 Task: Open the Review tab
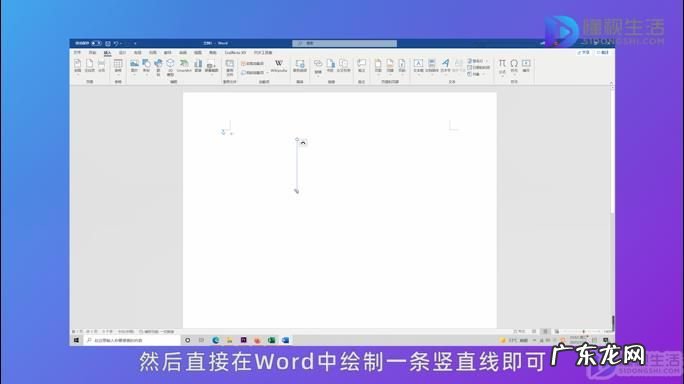pyautogui.click(x=183, y=52)
